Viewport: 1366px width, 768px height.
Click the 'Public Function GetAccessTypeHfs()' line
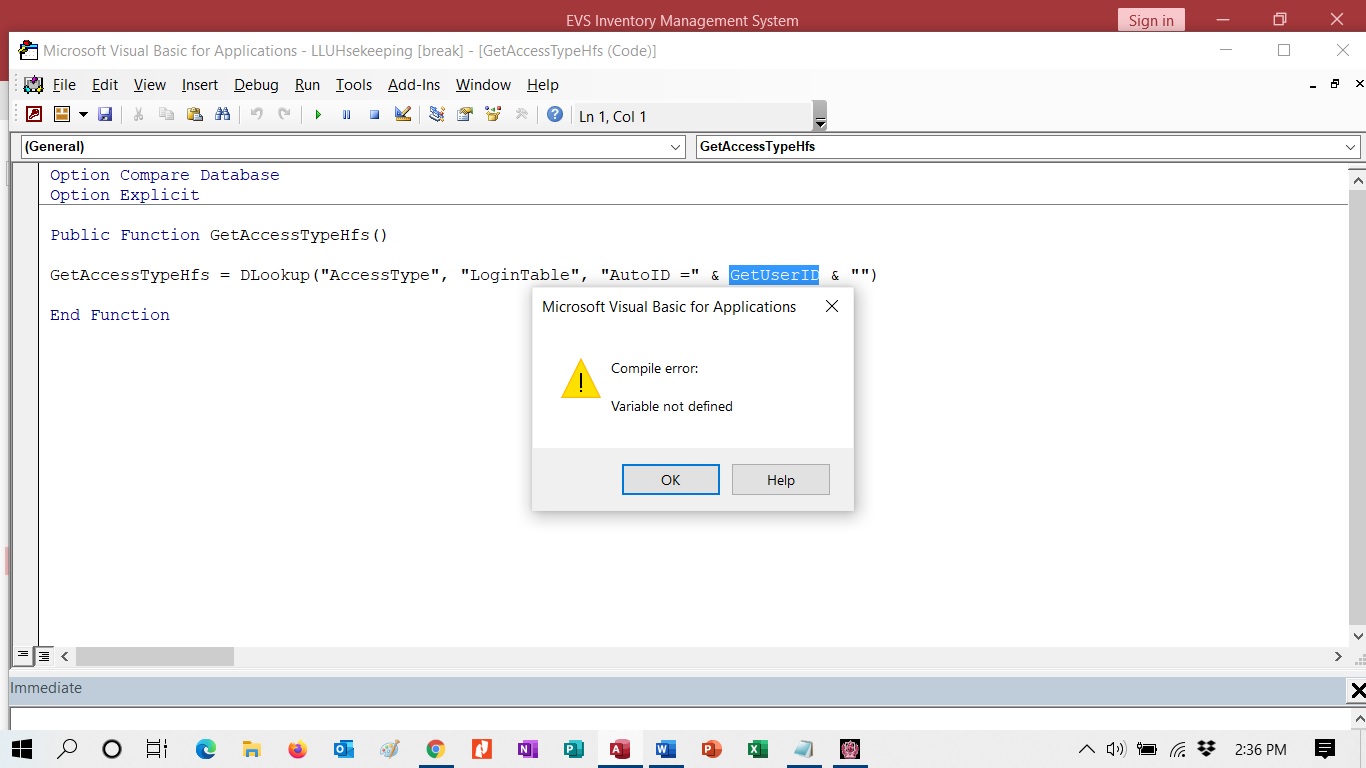(219, 235)
